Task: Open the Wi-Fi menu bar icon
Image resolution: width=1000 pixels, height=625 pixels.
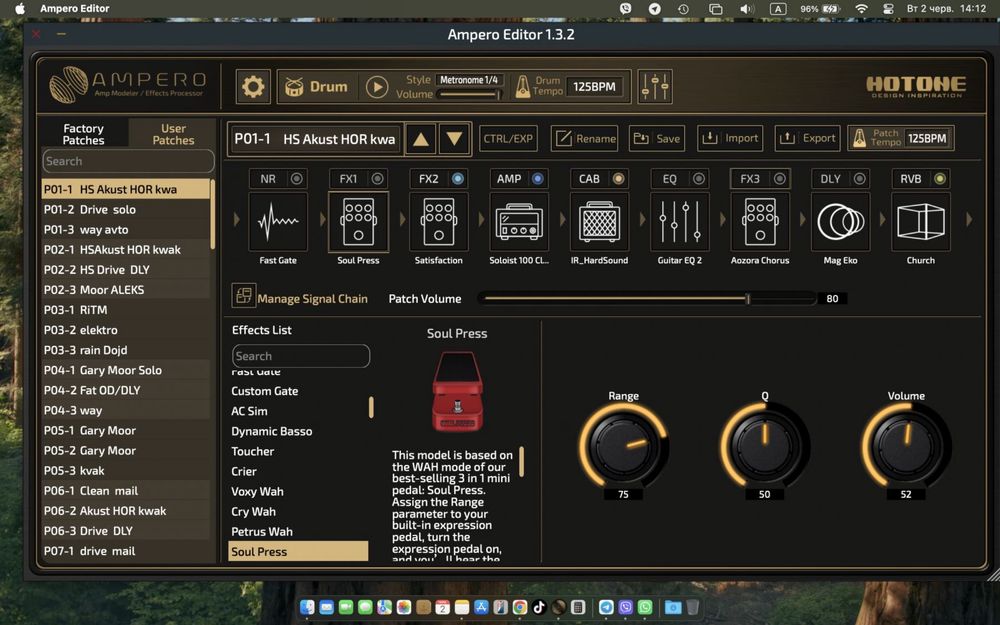Action: click(862, 9)
